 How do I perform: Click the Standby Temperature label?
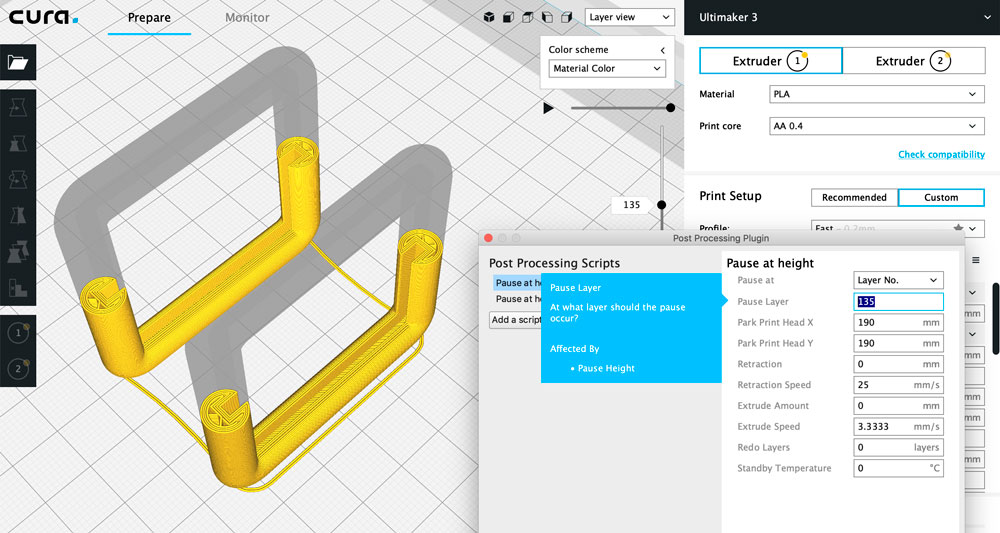click(x=784, y=468)
